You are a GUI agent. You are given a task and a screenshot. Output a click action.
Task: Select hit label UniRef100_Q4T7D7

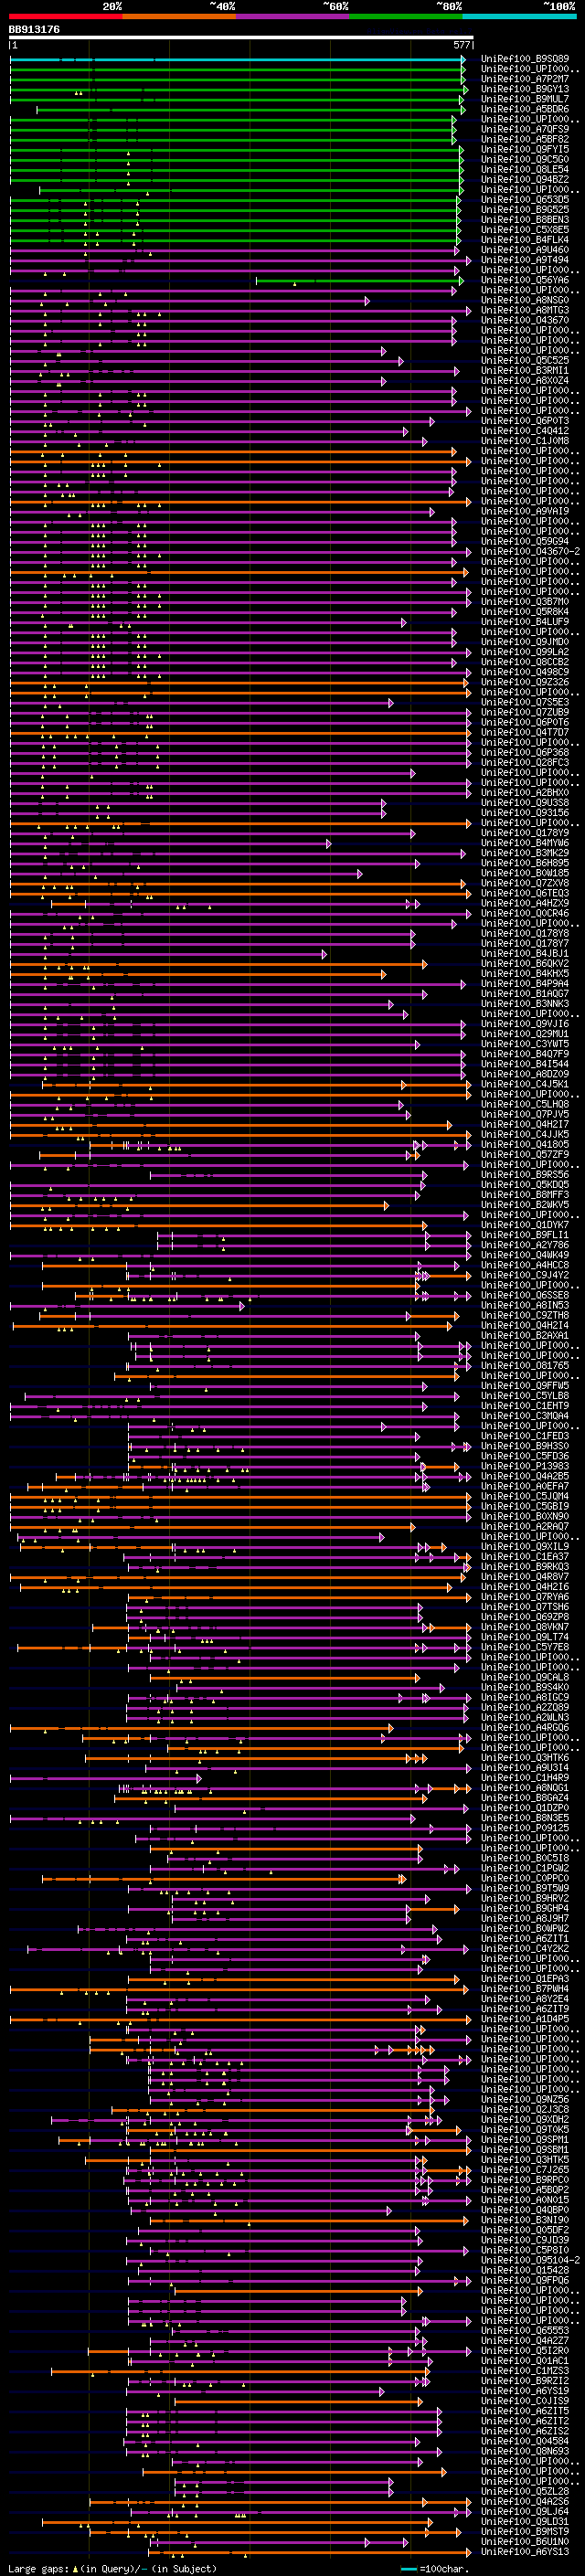[525, 733]
